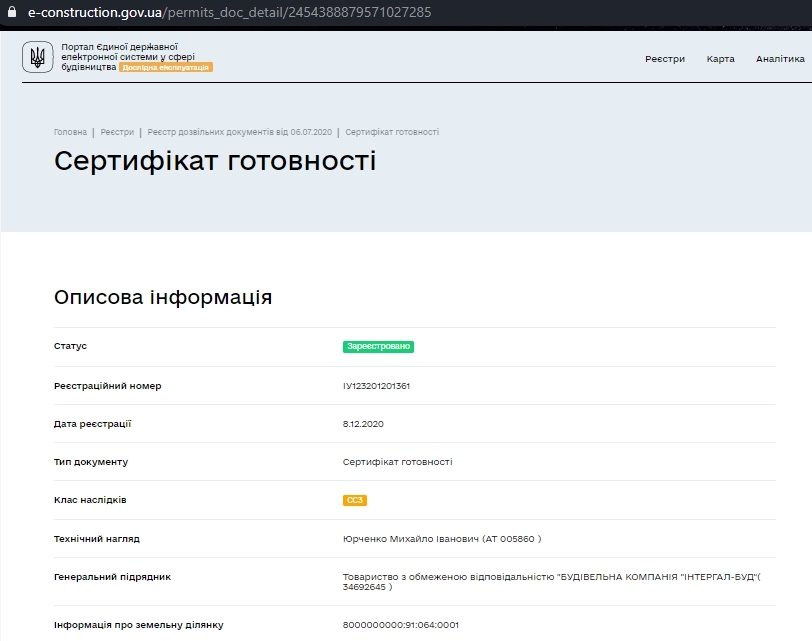Select document type value Сертифікат готовності
The height and width of the screenshot is (641, 812).
398,462
